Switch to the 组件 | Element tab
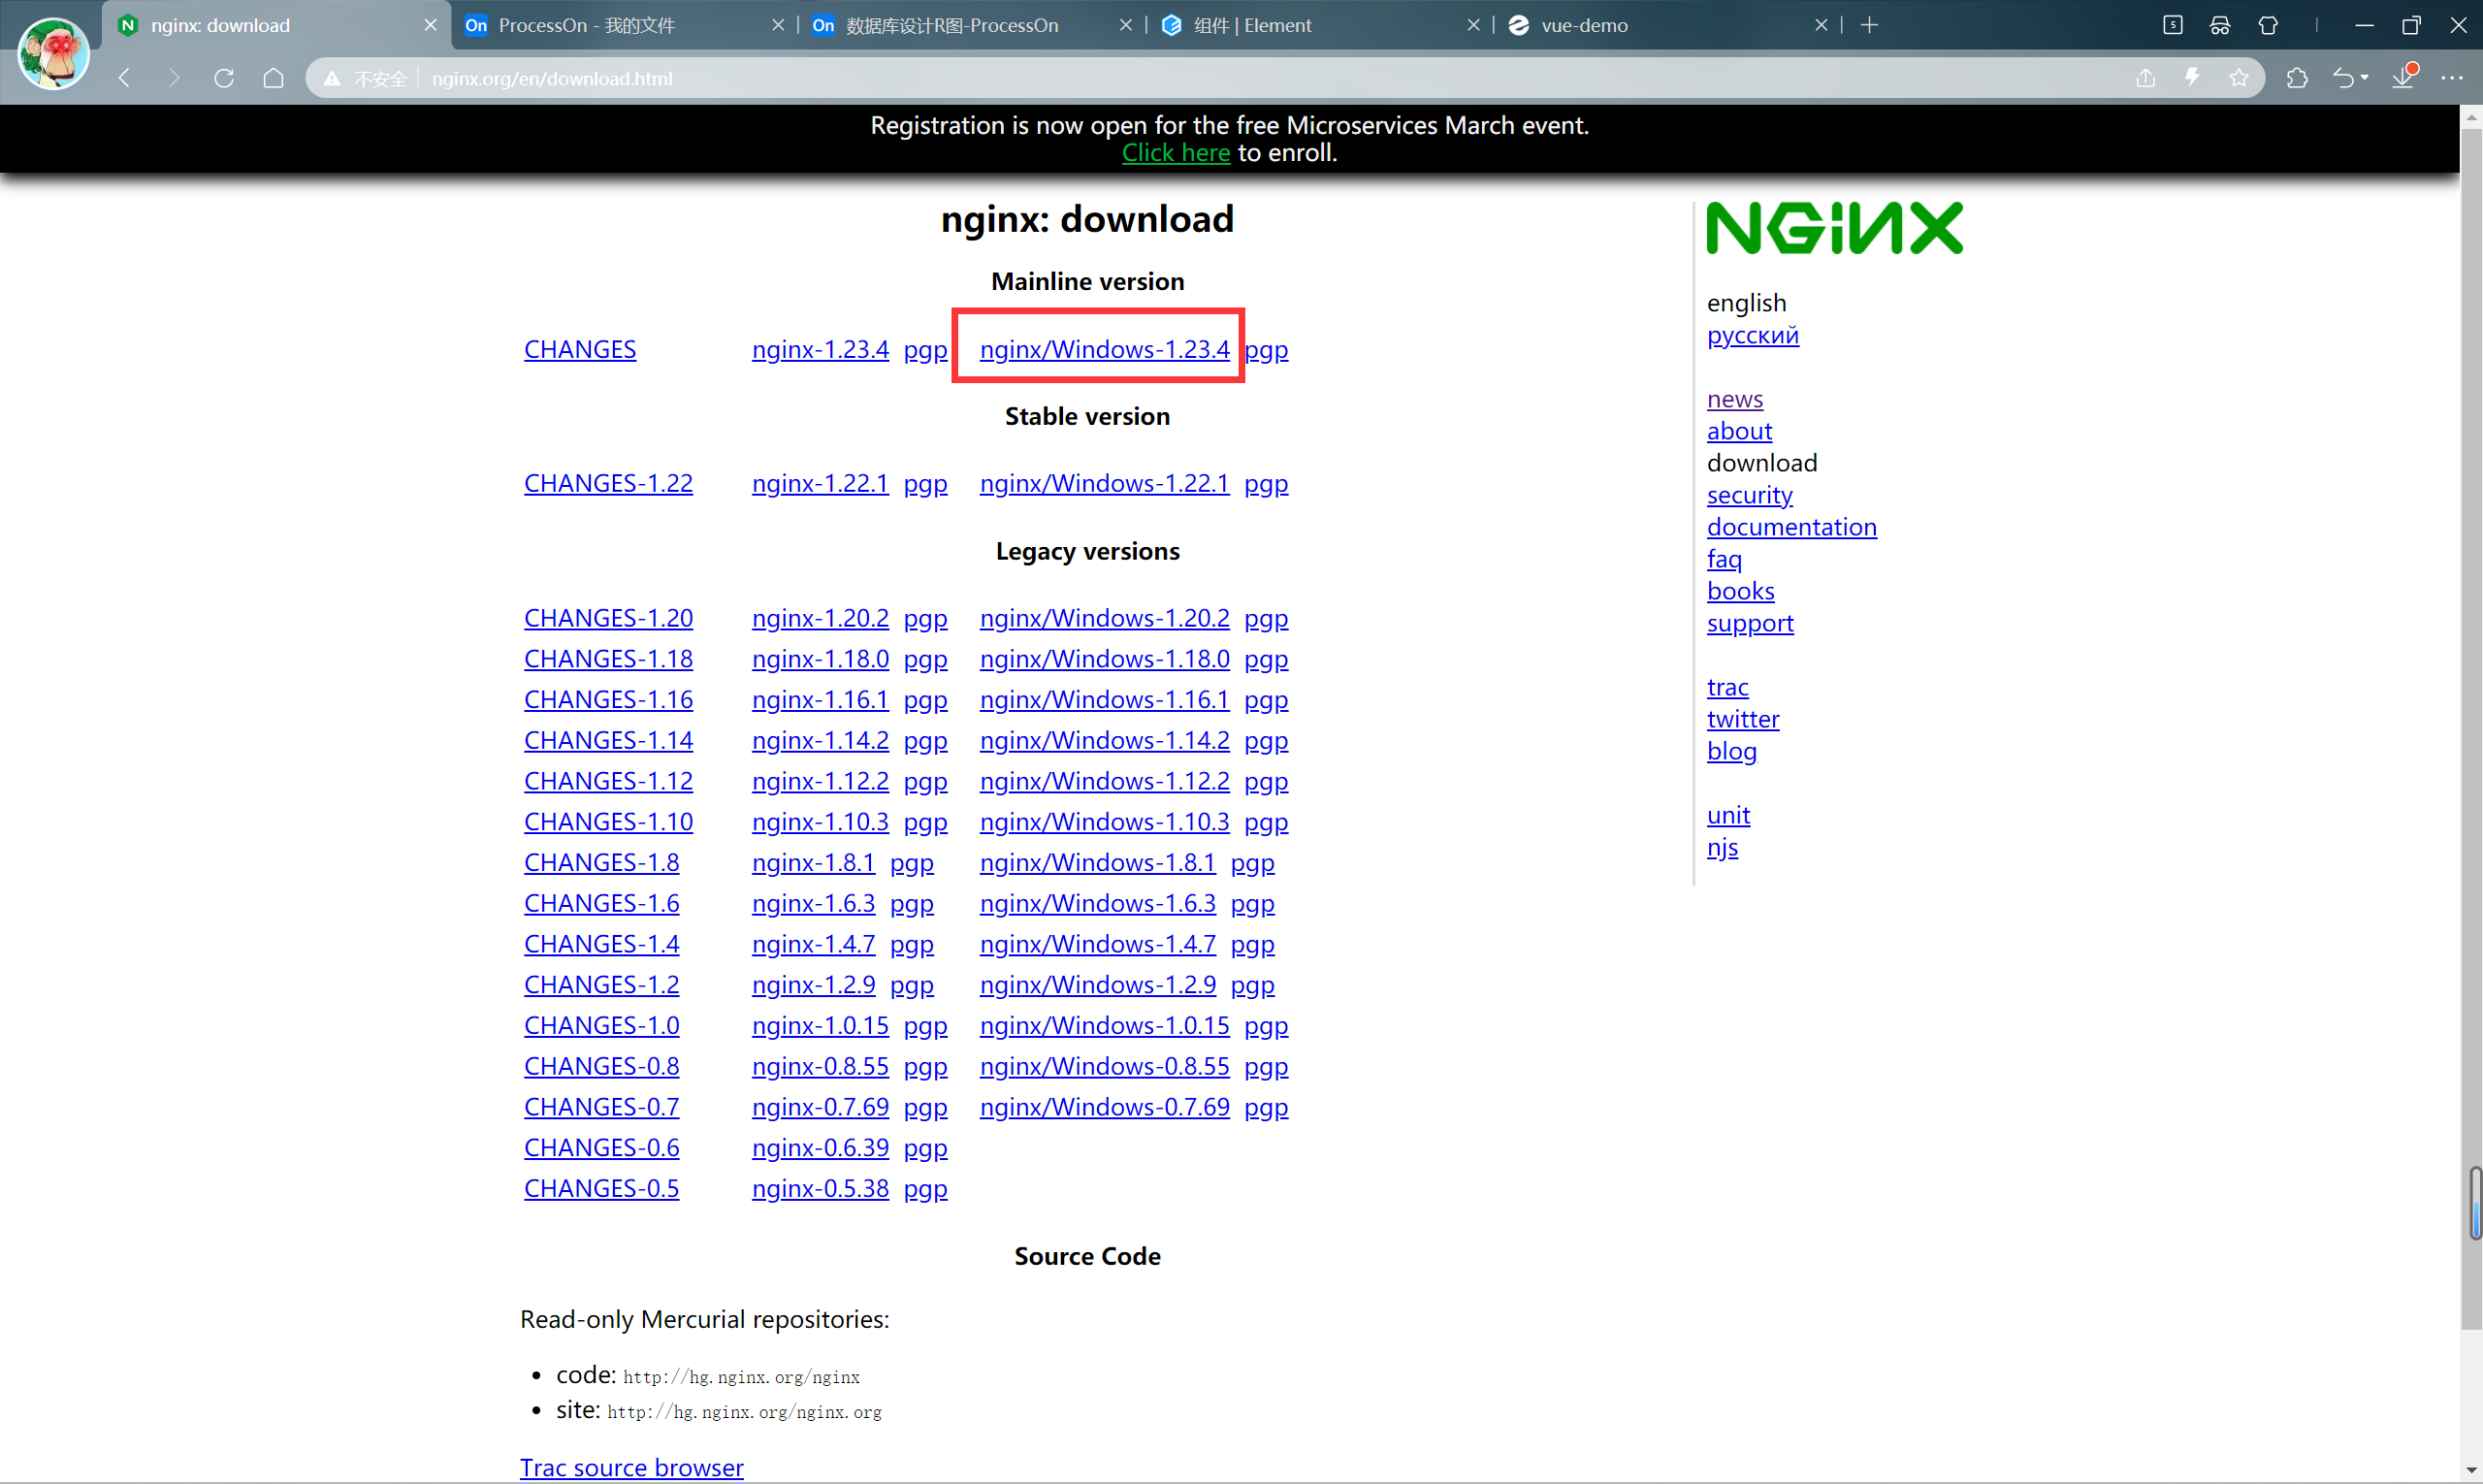This screenshot has width=2483, height=1484. (1252, 25)
